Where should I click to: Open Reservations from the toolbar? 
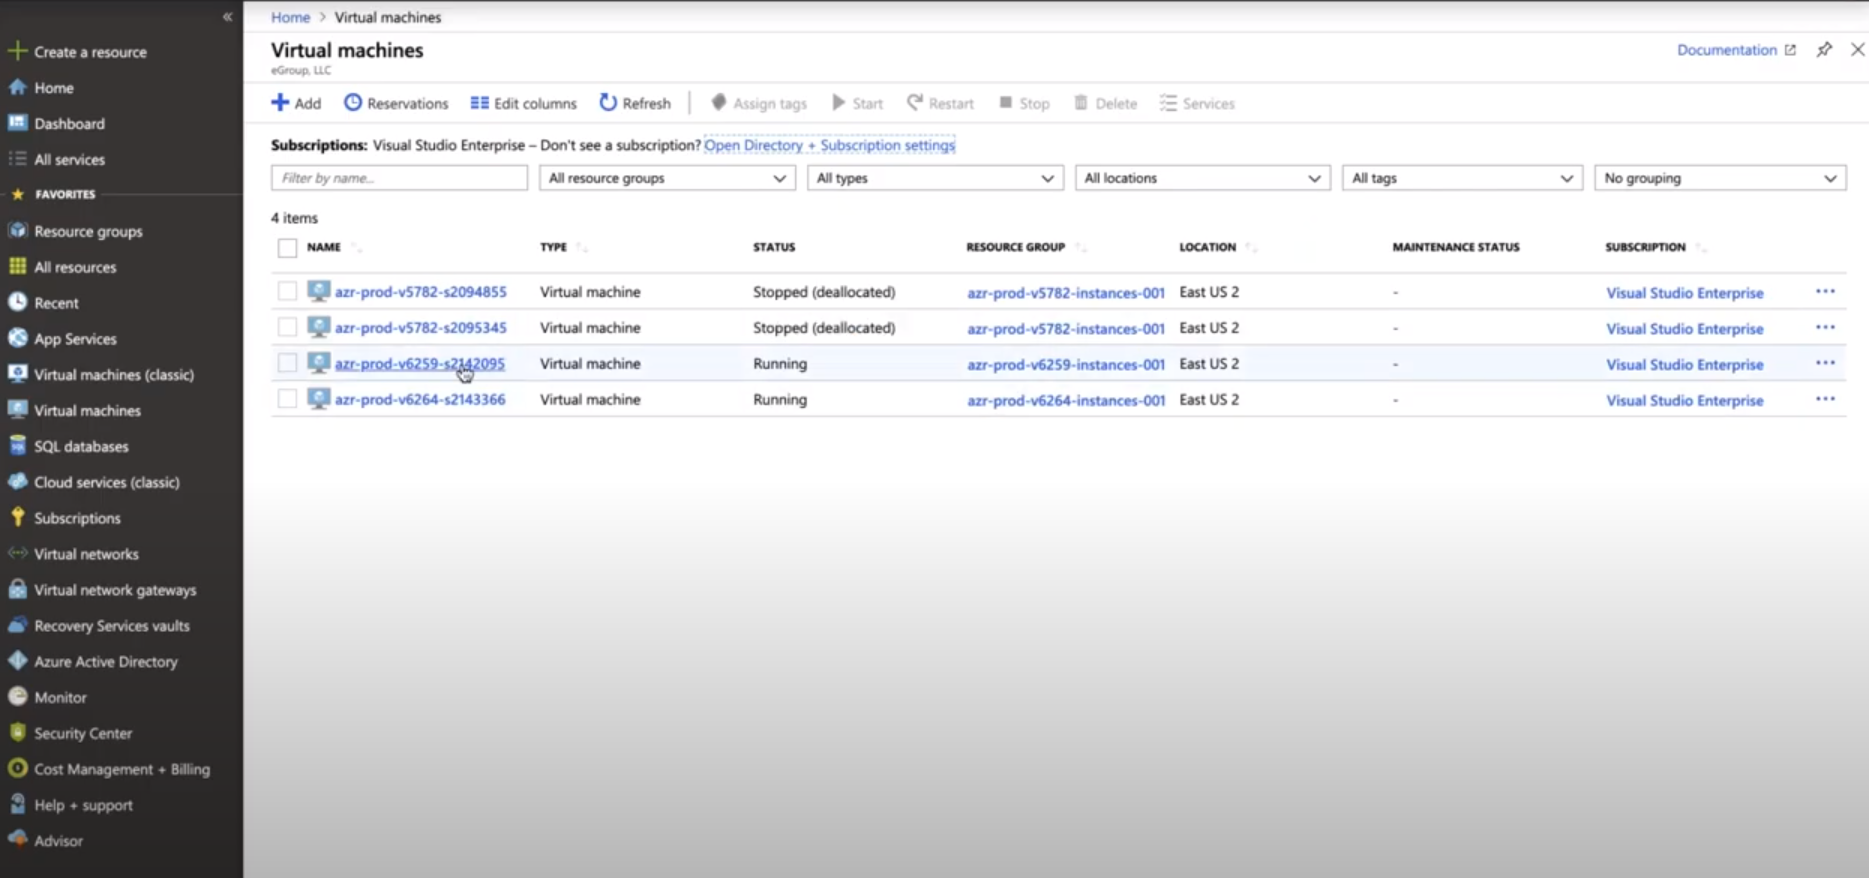click(396, 103)
